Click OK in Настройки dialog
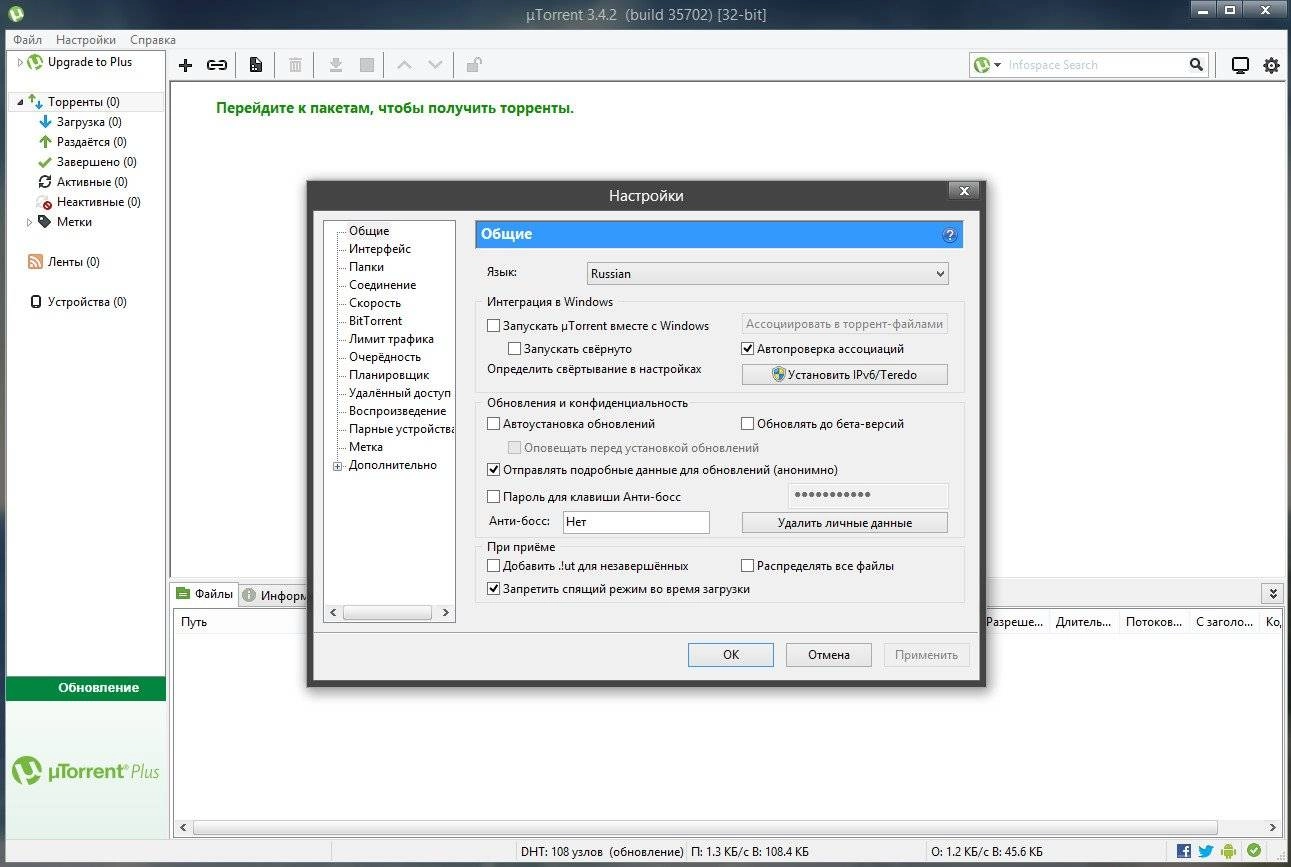 [731, 655]
